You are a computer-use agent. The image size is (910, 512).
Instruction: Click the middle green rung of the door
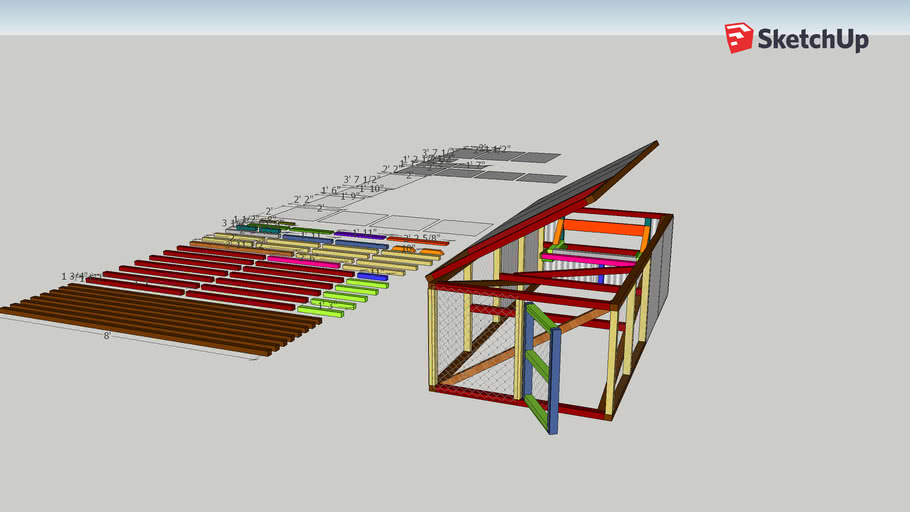point(537,366)
